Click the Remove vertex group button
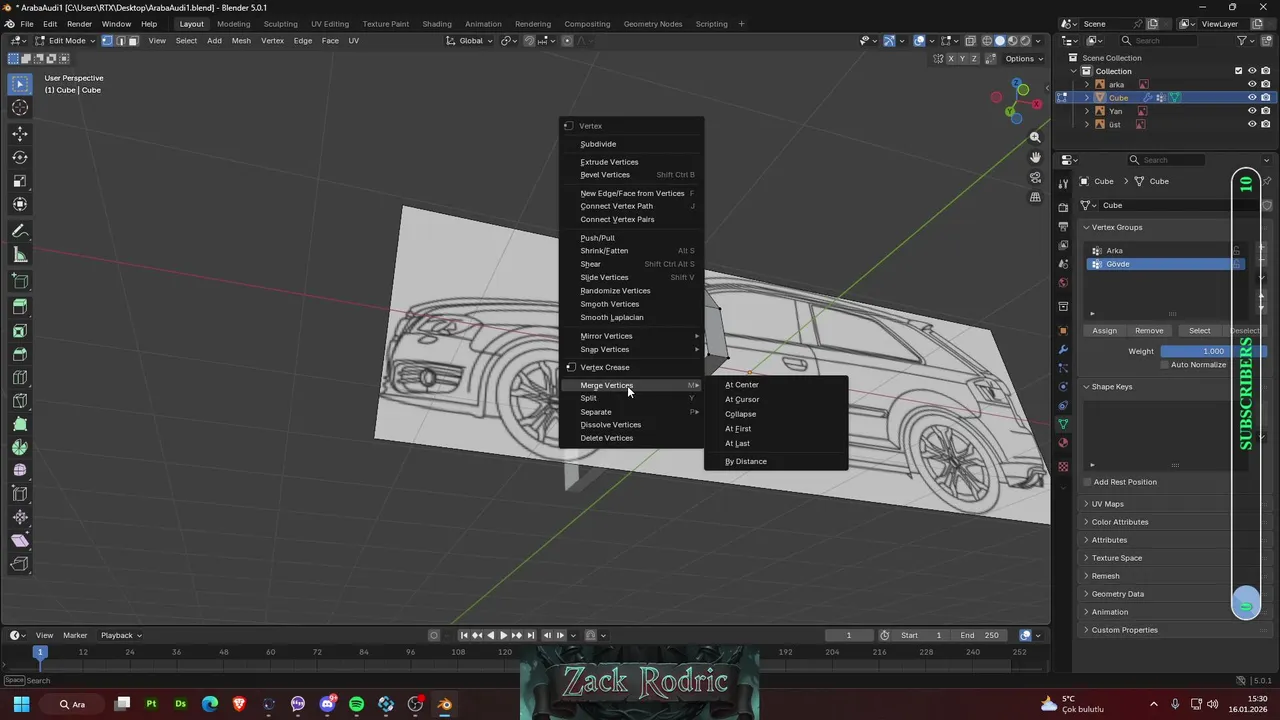The height and width of the screenshot is (720, 1280). pyautogui.click(x=1149, y=331)
